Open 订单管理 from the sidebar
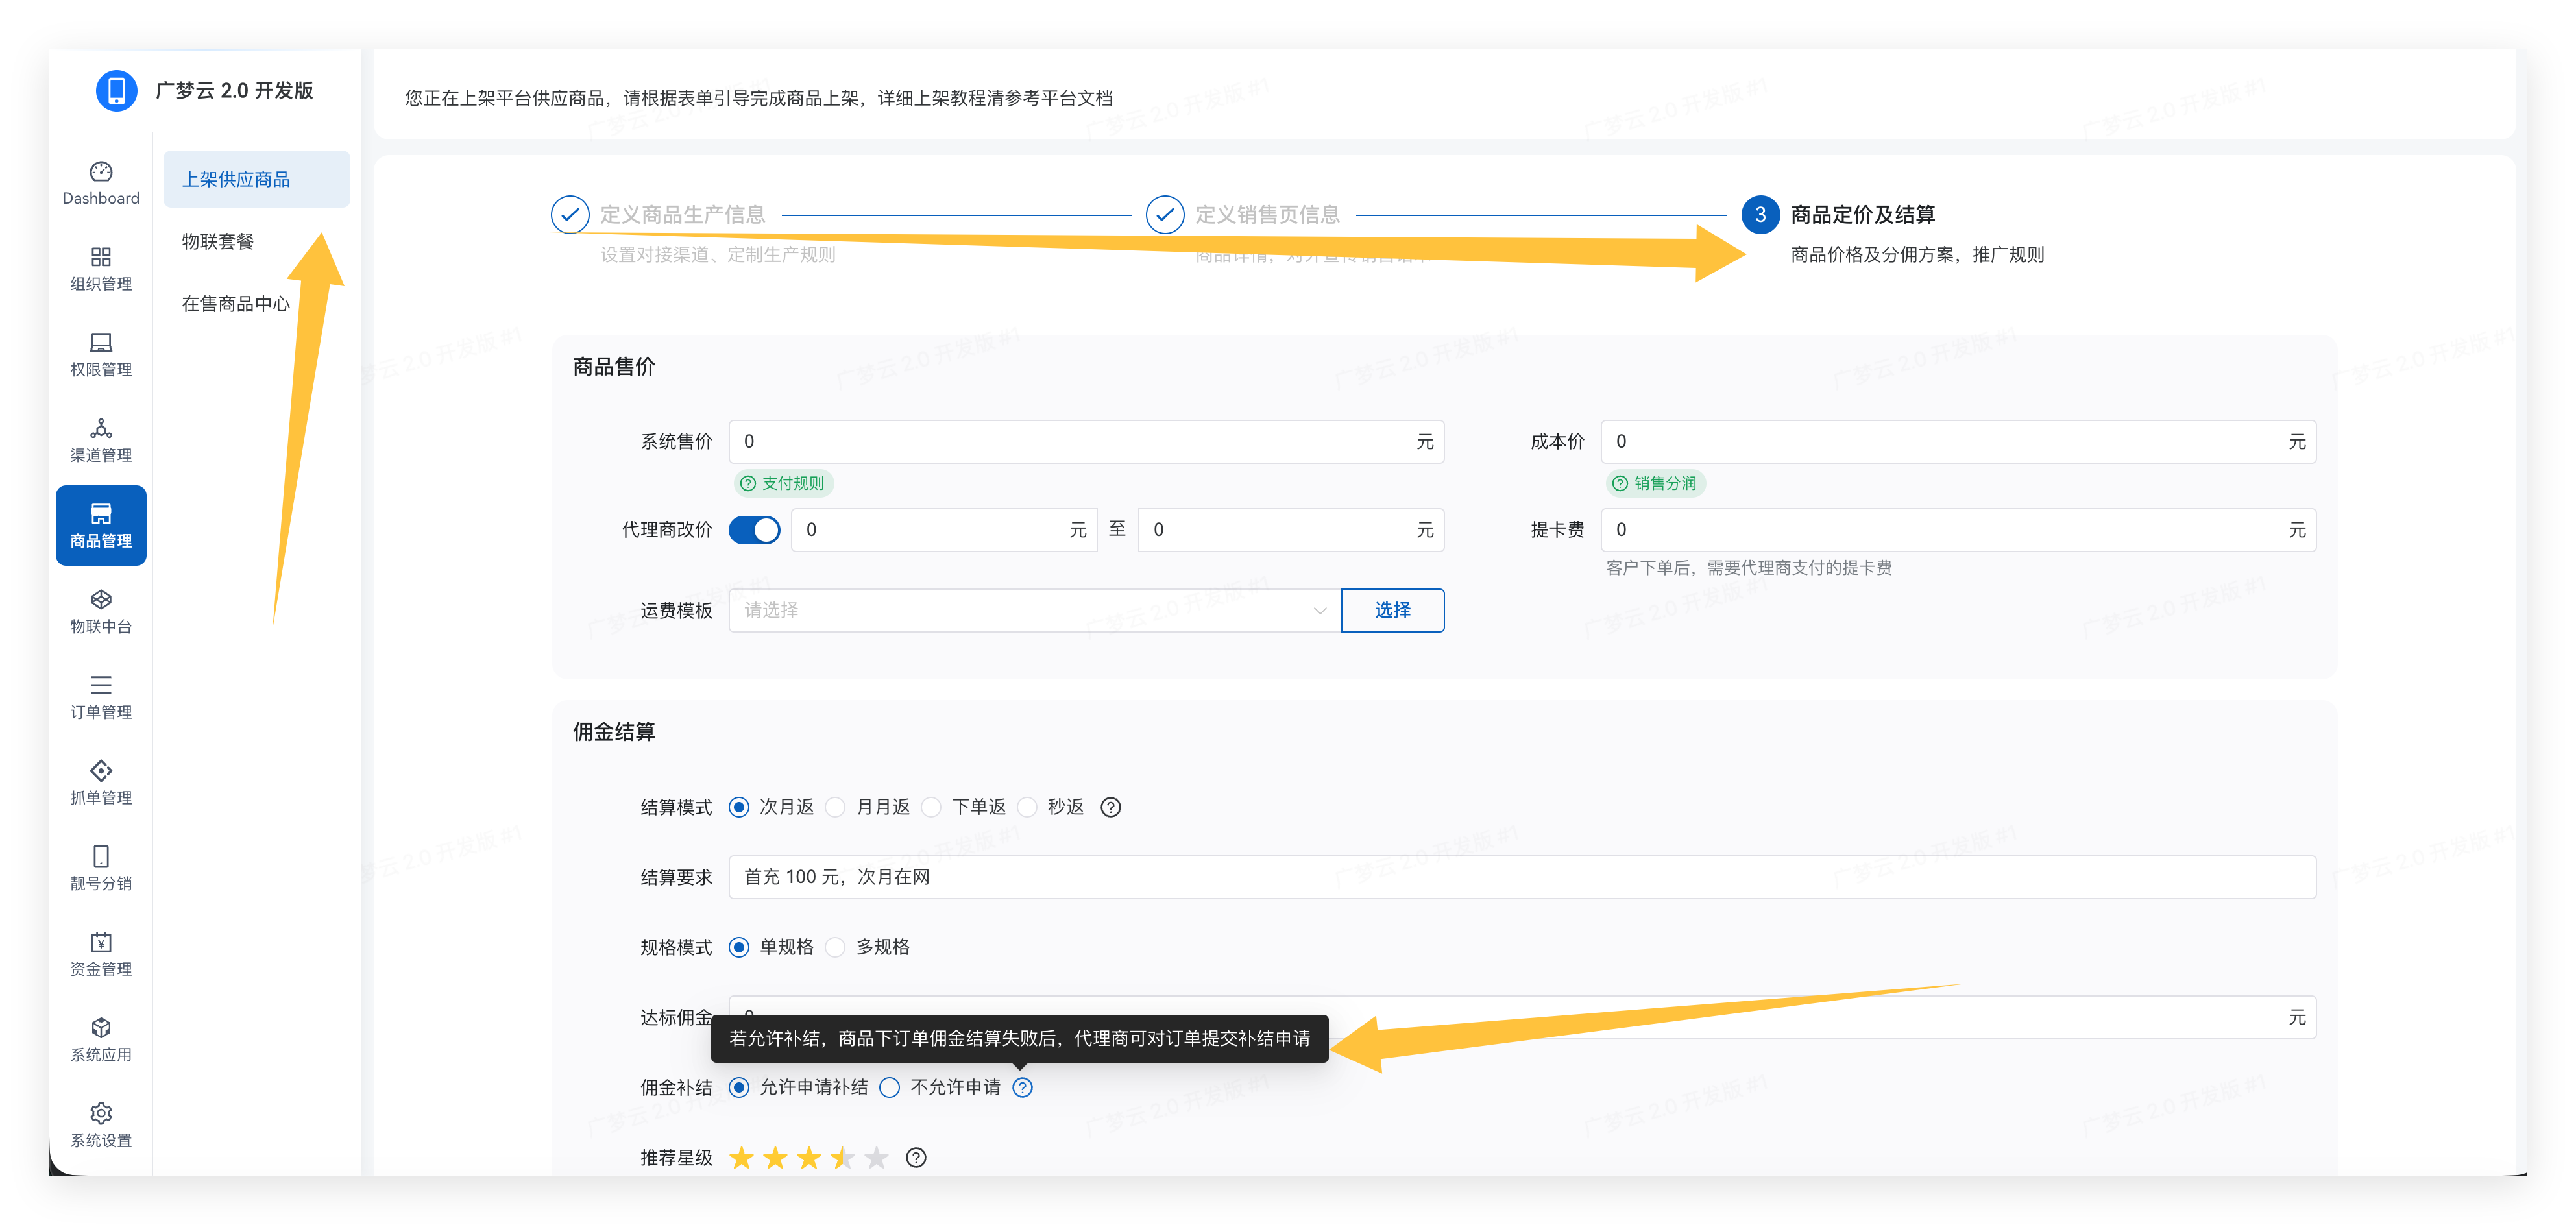 (x=101, y=697)
